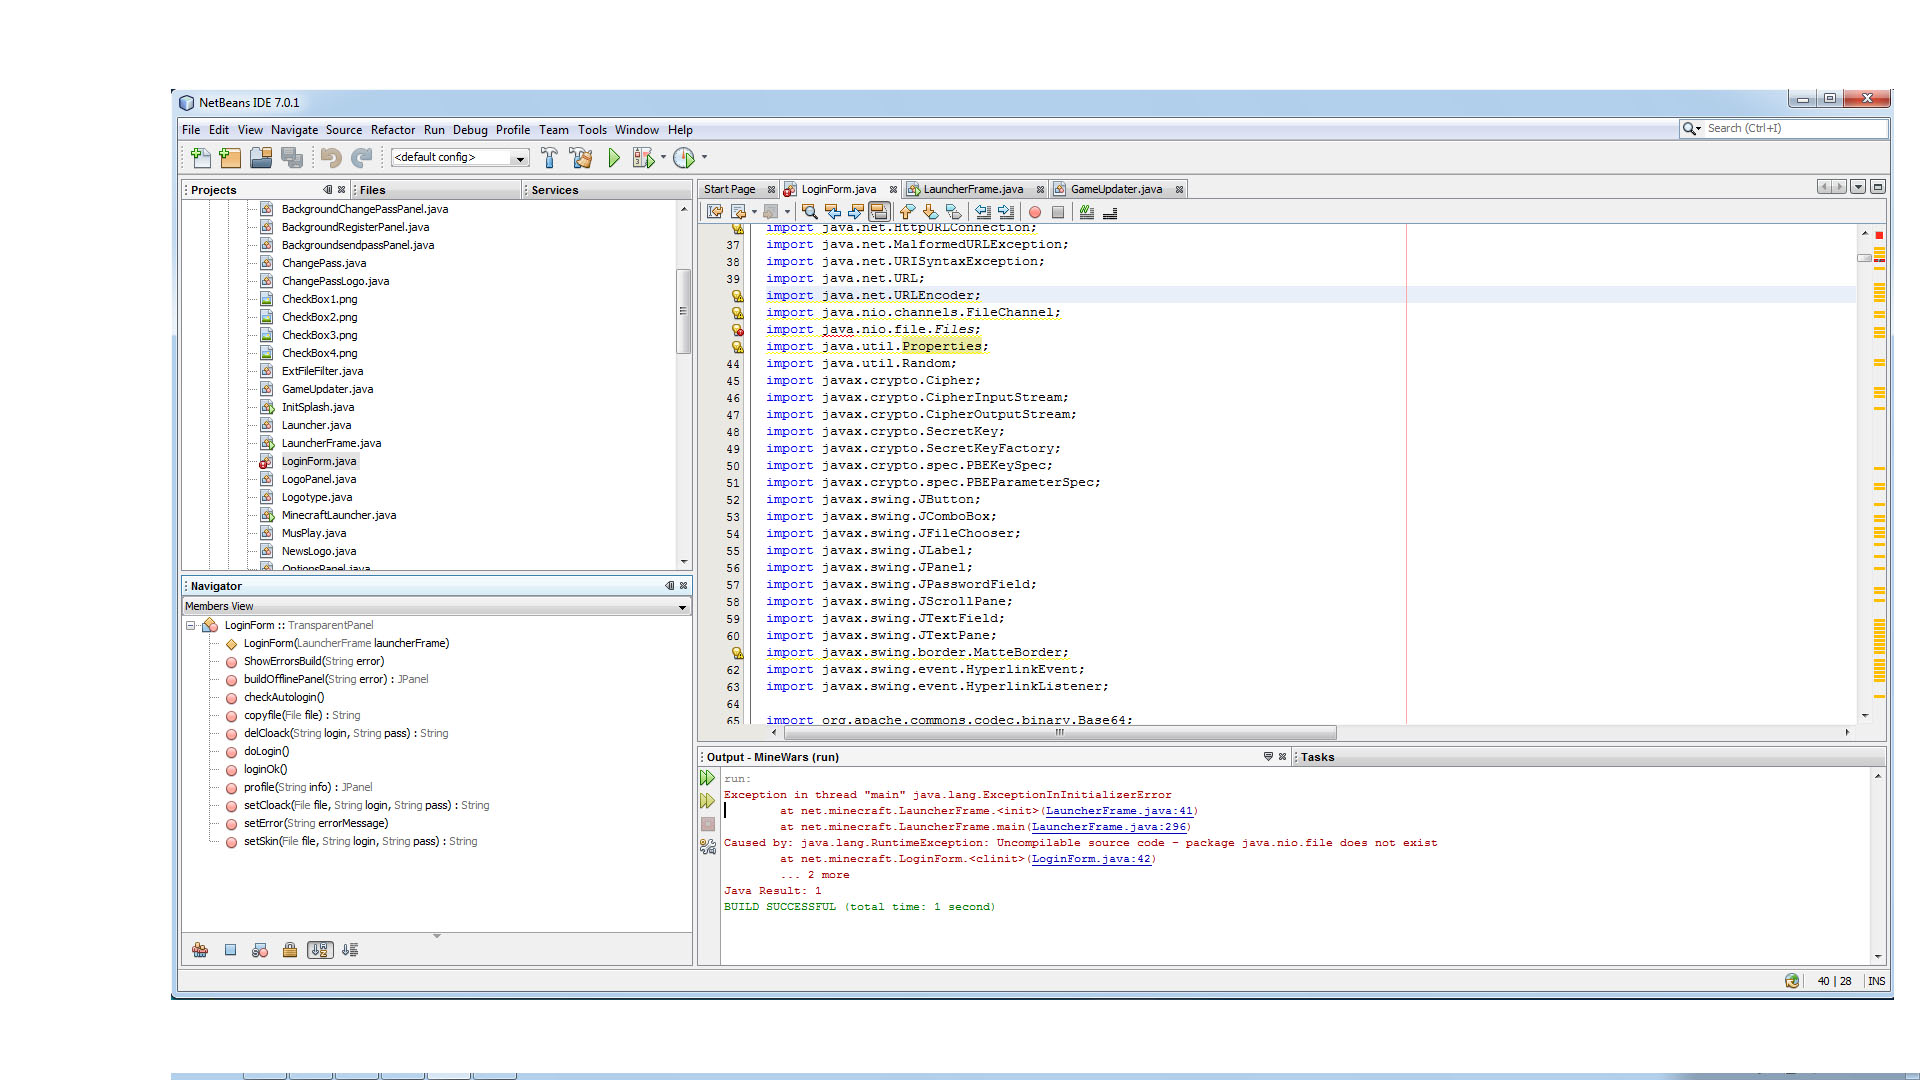
Task: Toggle Show Fields in Navigator
Action: coord(230,950)
